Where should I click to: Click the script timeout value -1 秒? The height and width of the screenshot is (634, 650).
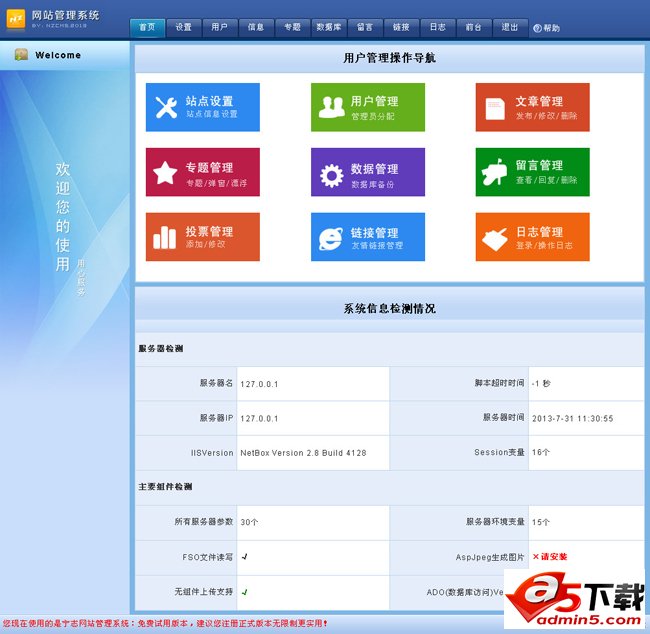point(541,384)
